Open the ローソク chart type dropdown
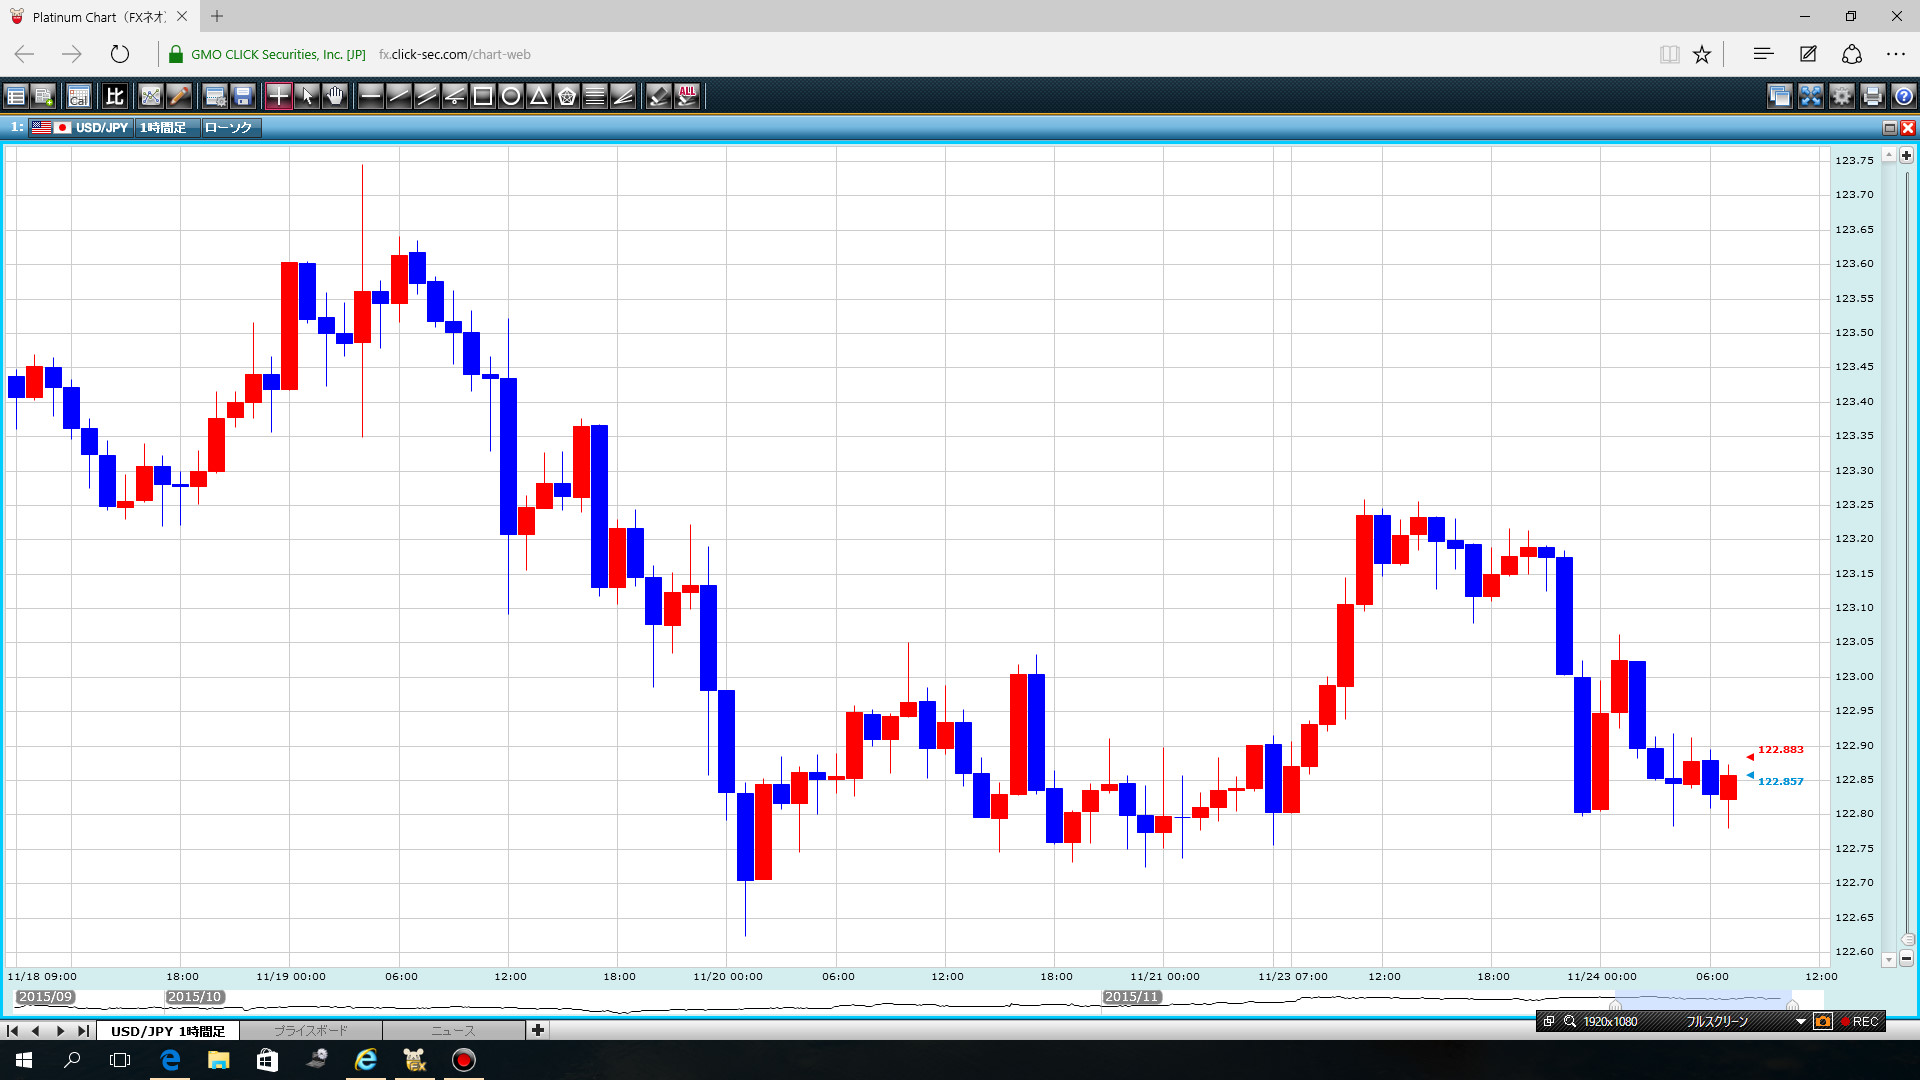This screenshot has width=1920, height=1080. pyautogui.click(x=230, y=128)
